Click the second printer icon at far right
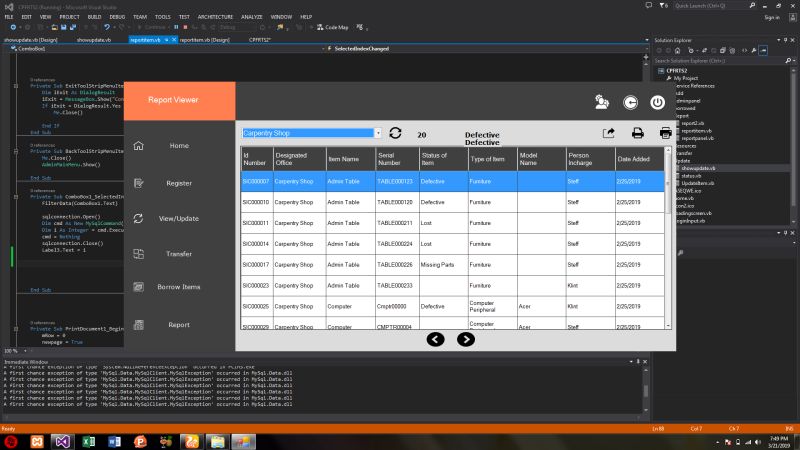Image resolution: width=800 pixels, height=450 pixels. point(665,133)
